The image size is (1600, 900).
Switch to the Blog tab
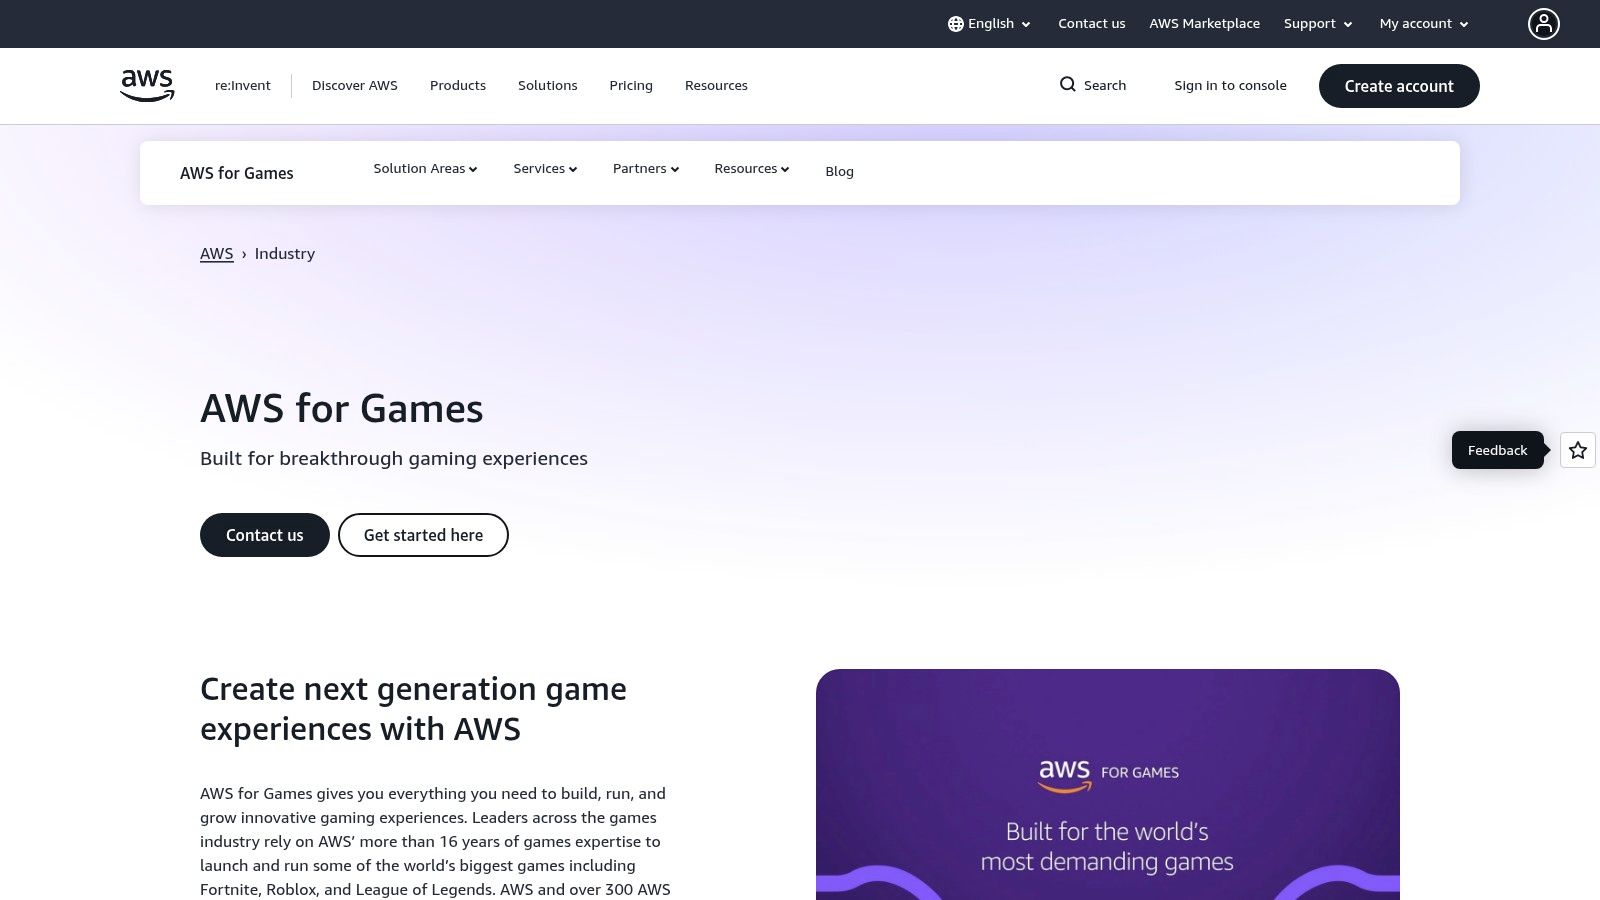(x=839, y=171)
